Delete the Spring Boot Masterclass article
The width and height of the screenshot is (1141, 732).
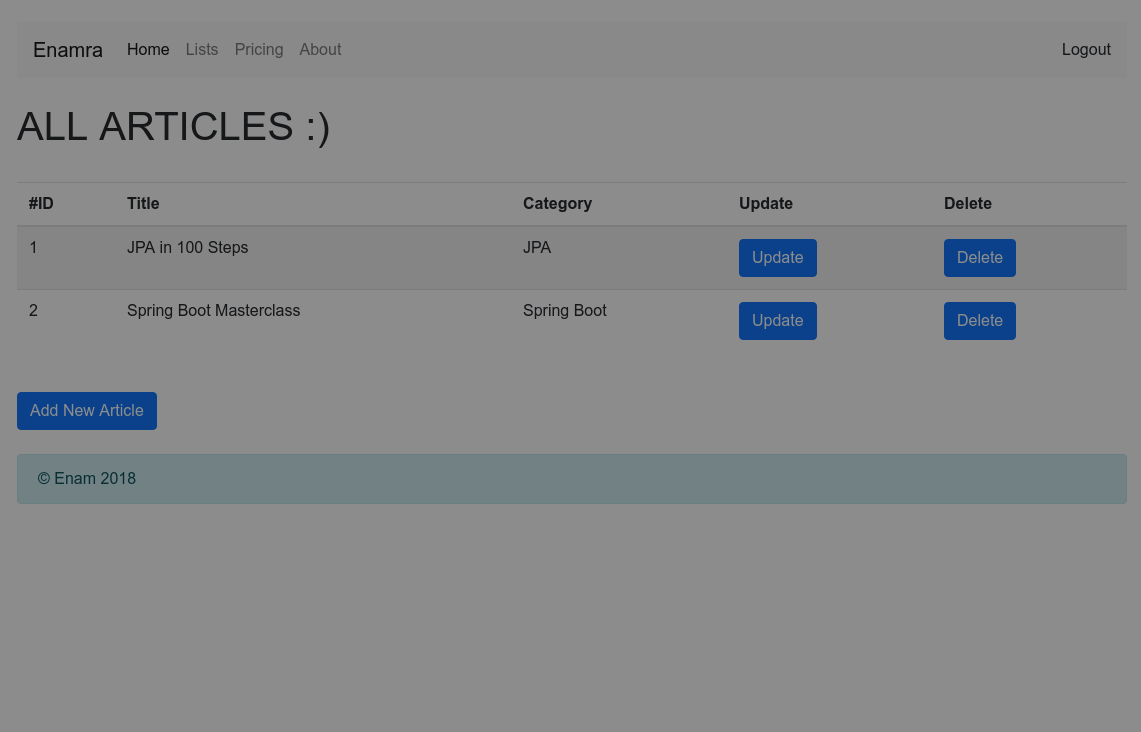979,321
